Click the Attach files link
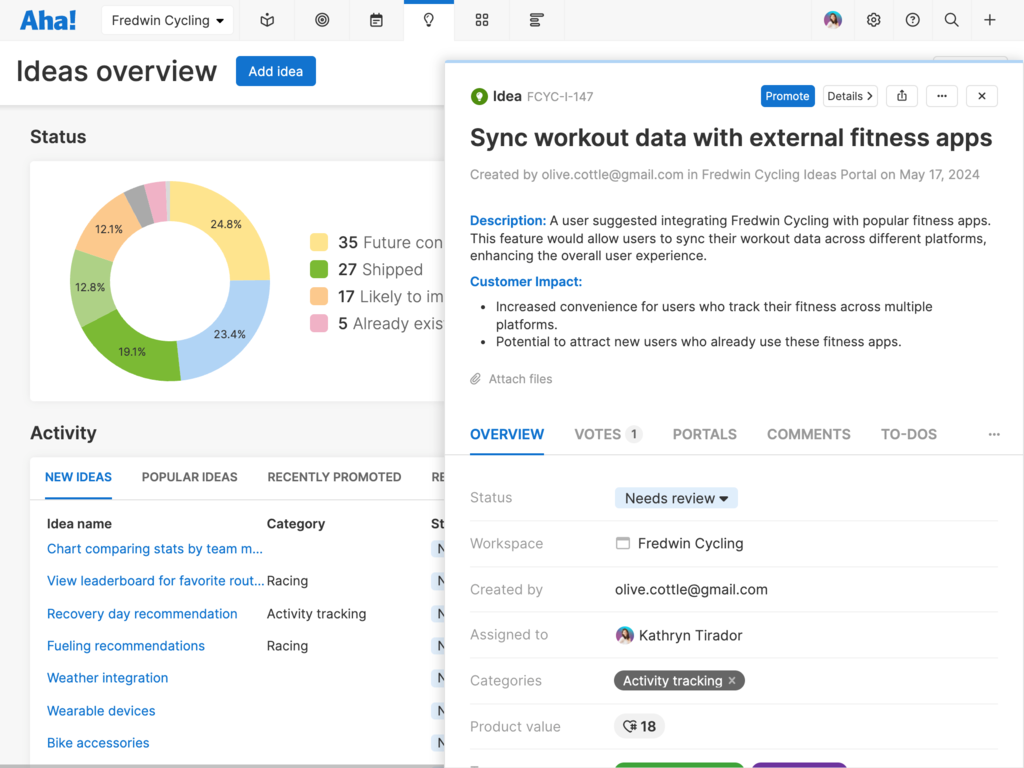This screenshot has height=768, width=1024. pyautogui.click(x=520, y=379)
